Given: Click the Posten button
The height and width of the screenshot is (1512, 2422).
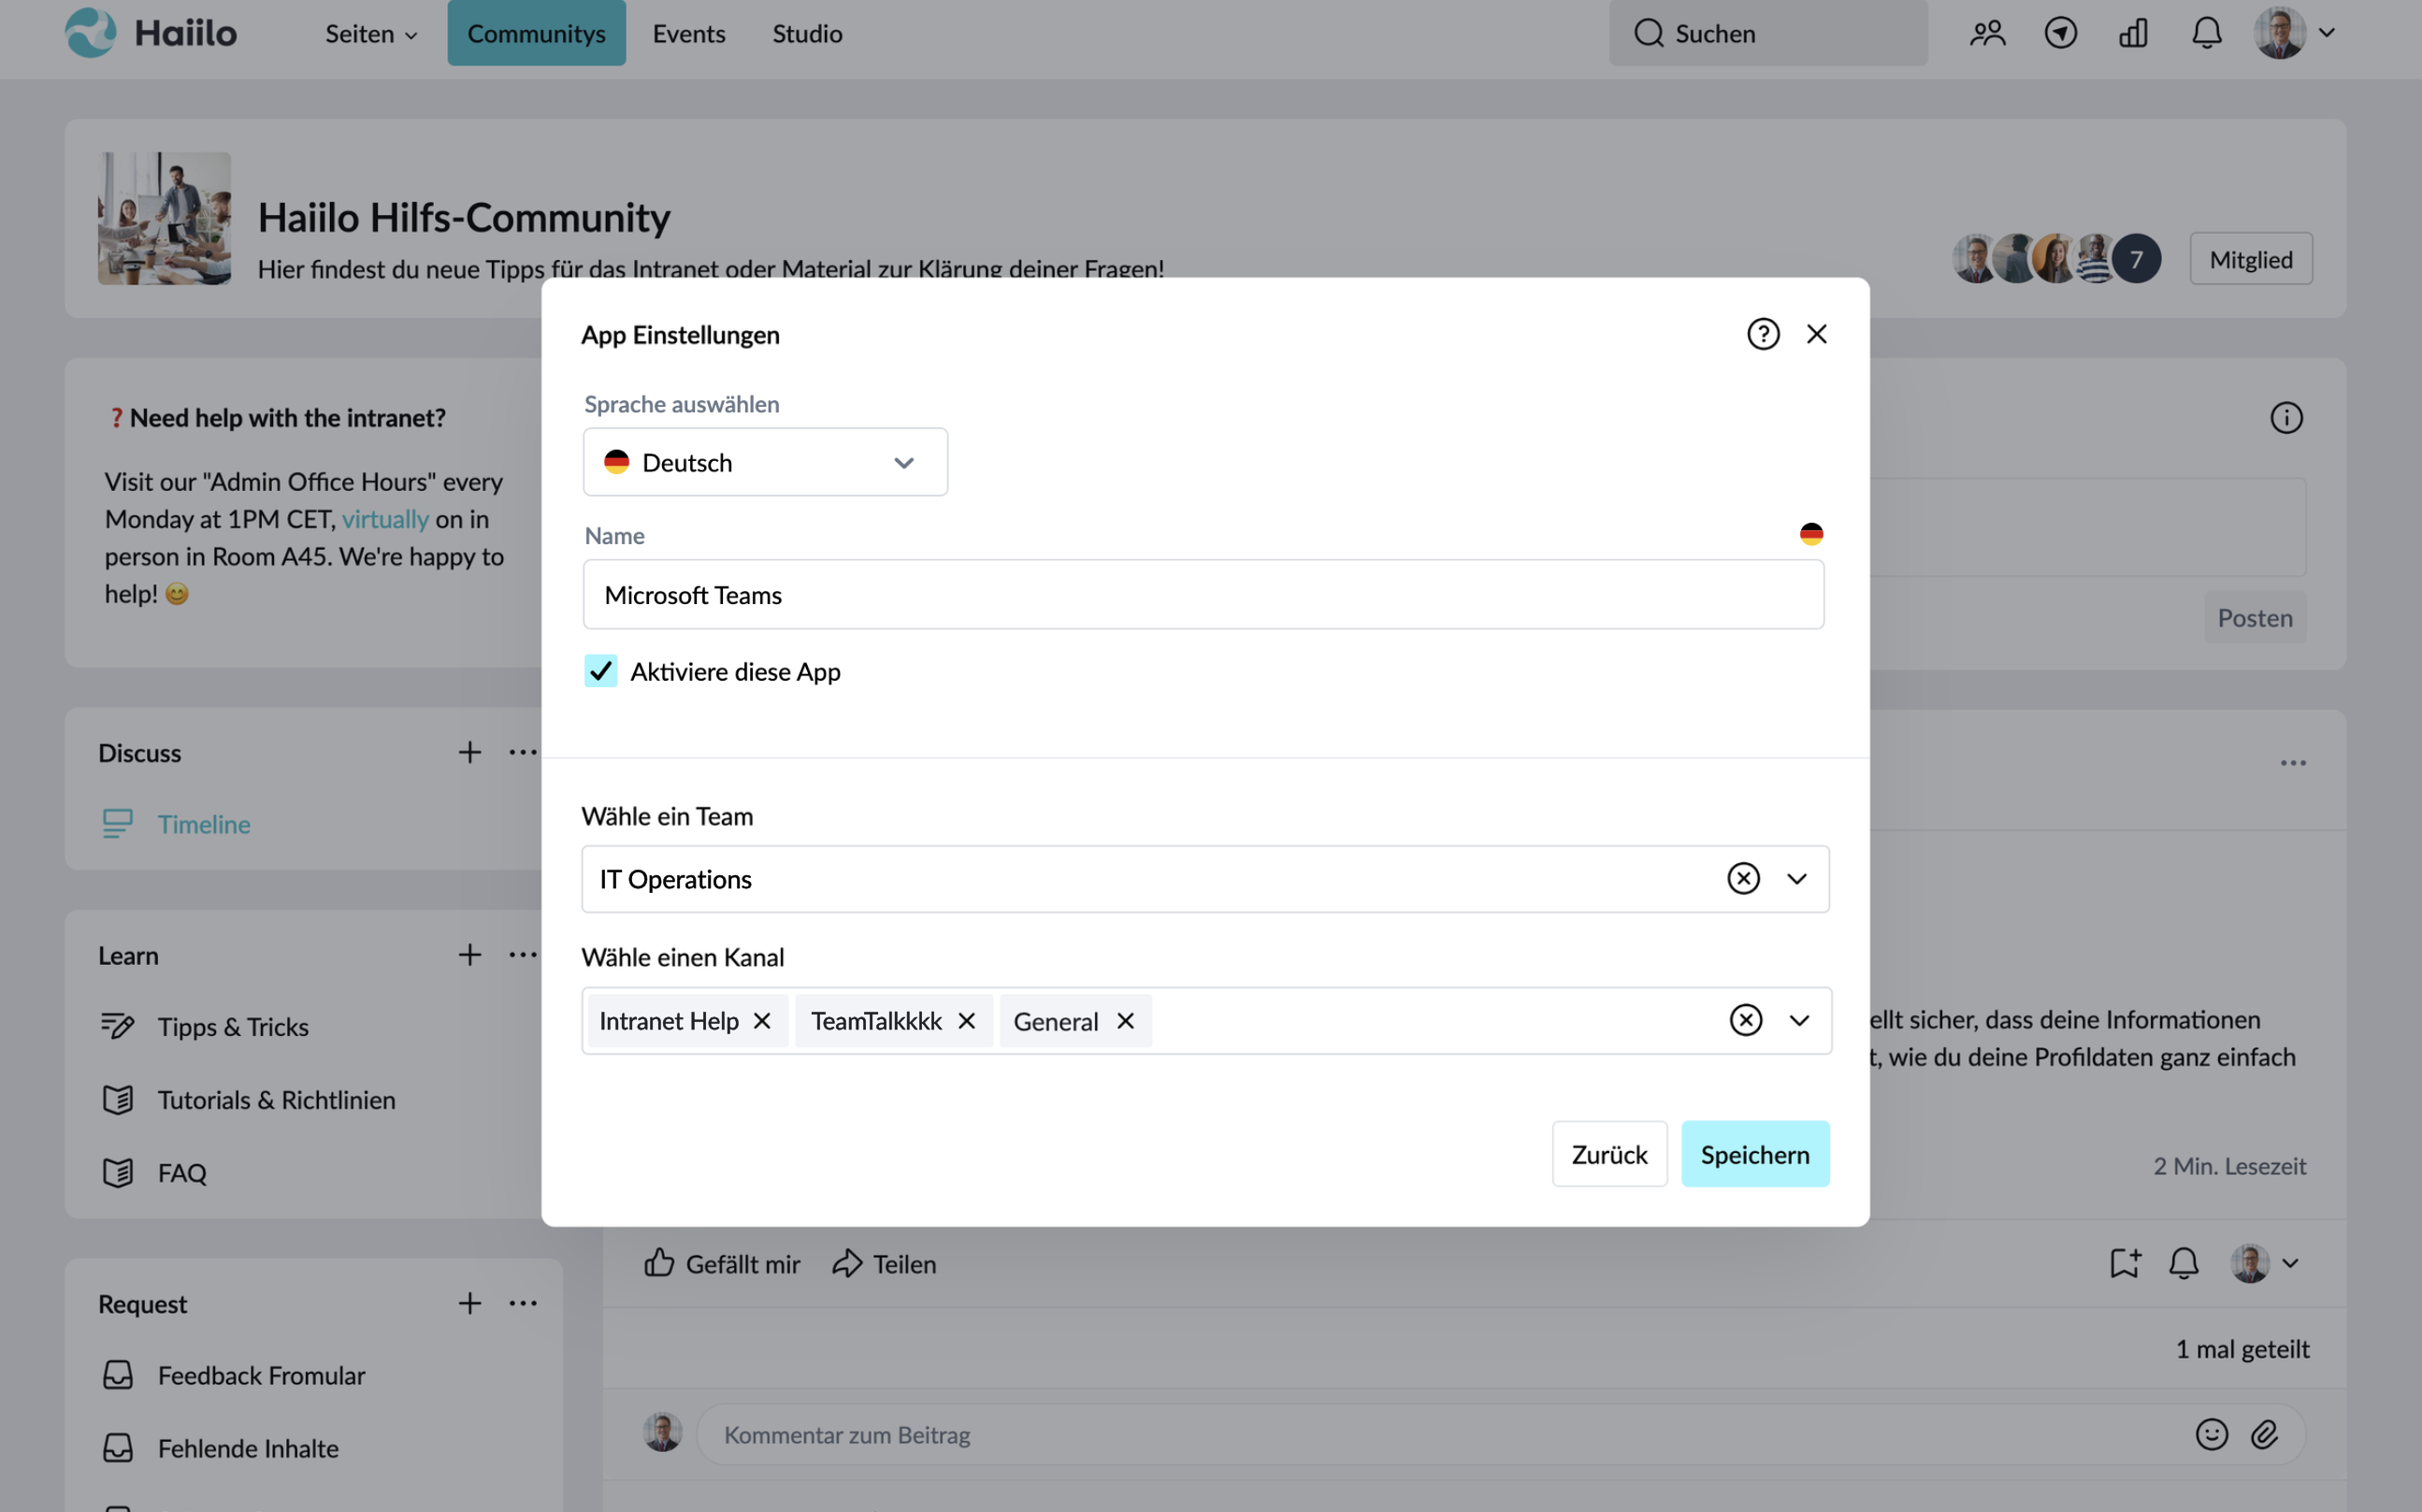Looking at the screenshot, I should (x=2255, y=618).
